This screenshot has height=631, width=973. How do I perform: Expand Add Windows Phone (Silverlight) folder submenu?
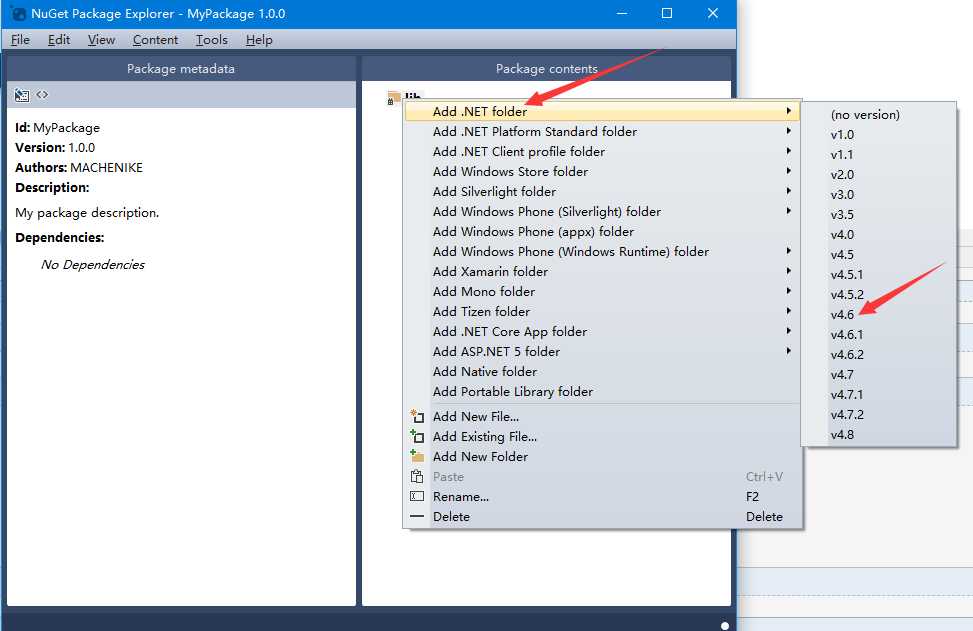[x=602, y=212]
